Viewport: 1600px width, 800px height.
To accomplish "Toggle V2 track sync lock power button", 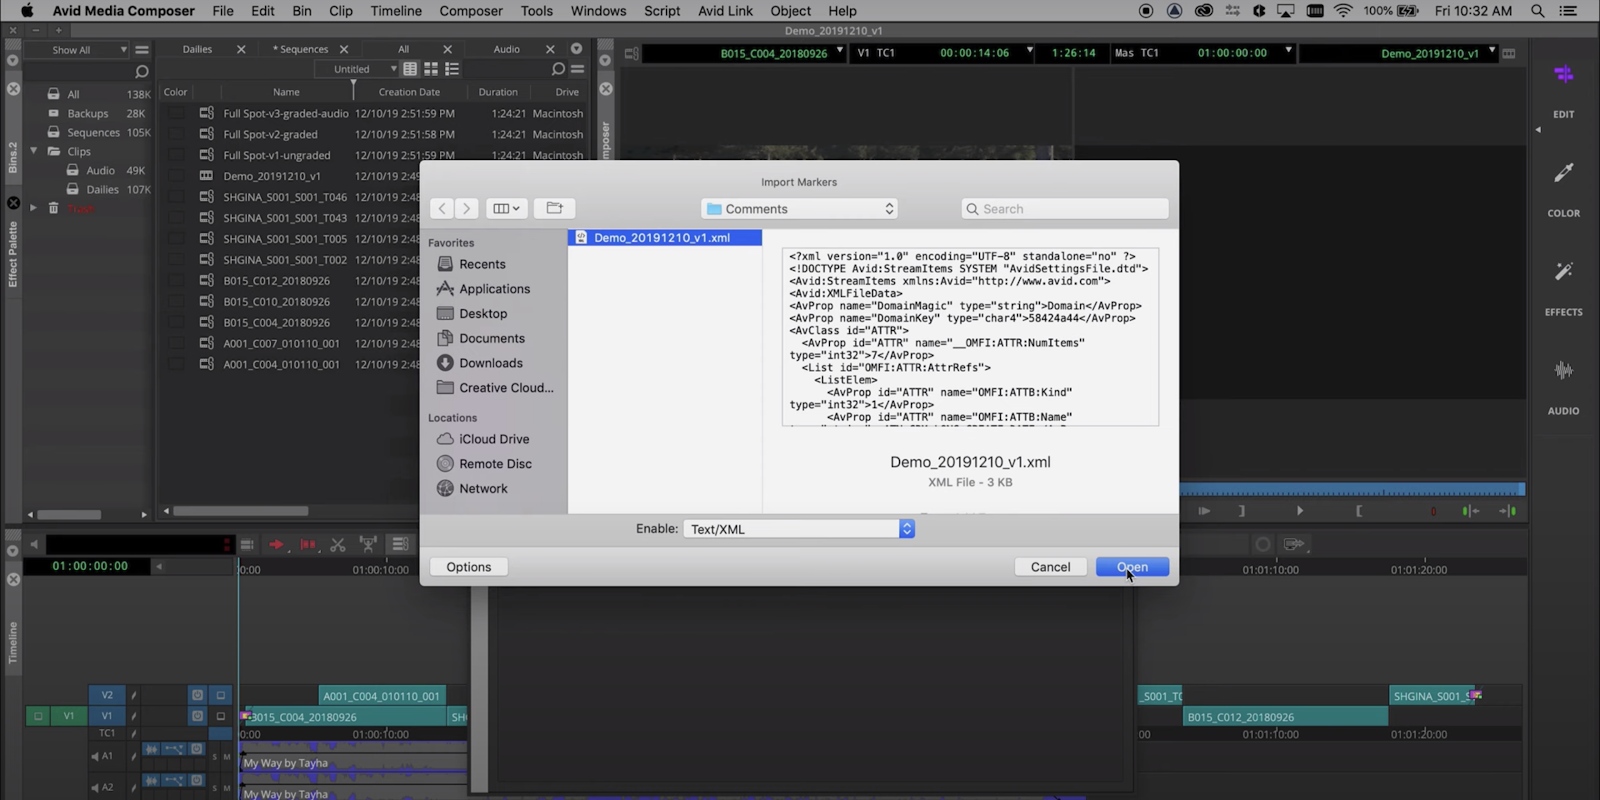I will [x=197, y=695].
